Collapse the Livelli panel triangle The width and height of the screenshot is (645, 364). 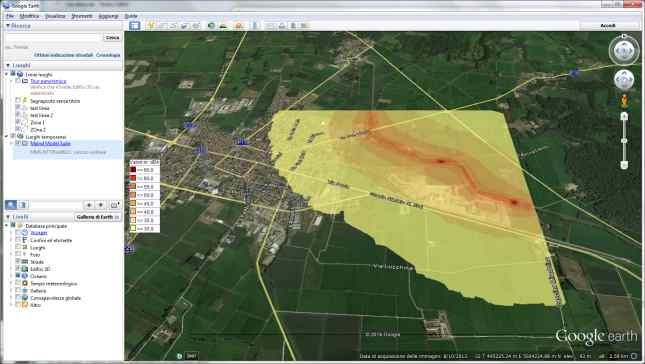coord(8,217)
